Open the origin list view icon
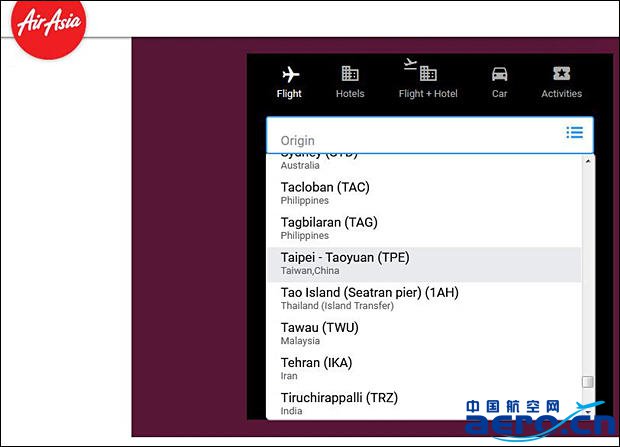This screenshot has height=447, width=620. (x=574, y=133)
